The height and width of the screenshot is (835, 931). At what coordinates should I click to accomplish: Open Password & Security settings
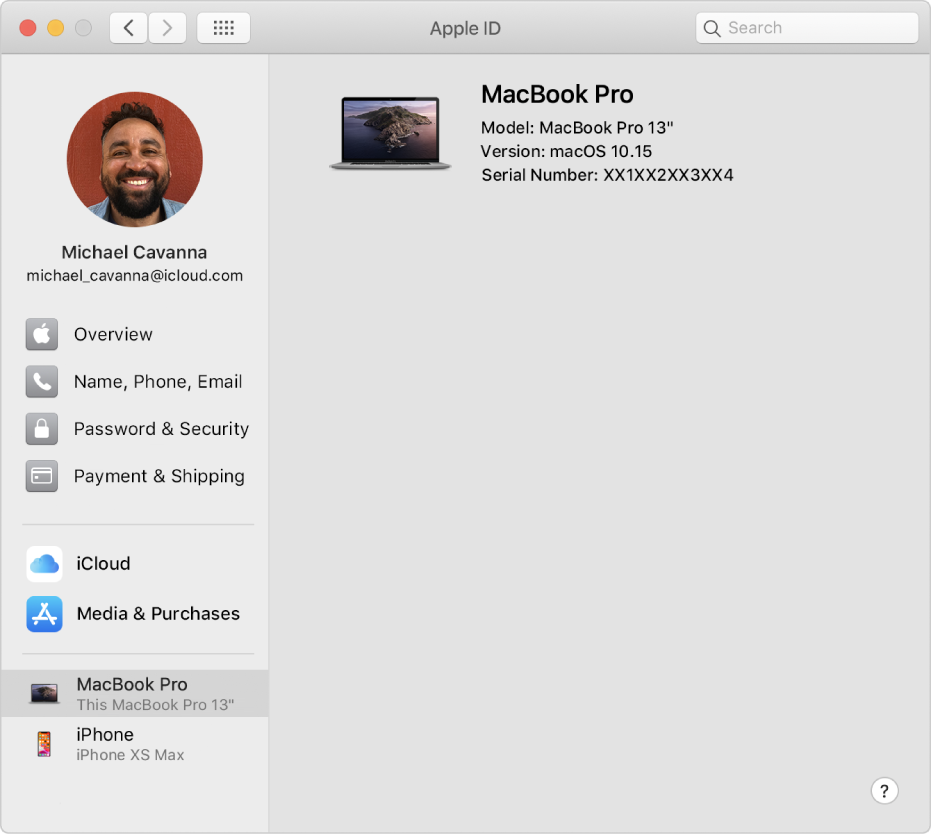(x=161, y=429)
